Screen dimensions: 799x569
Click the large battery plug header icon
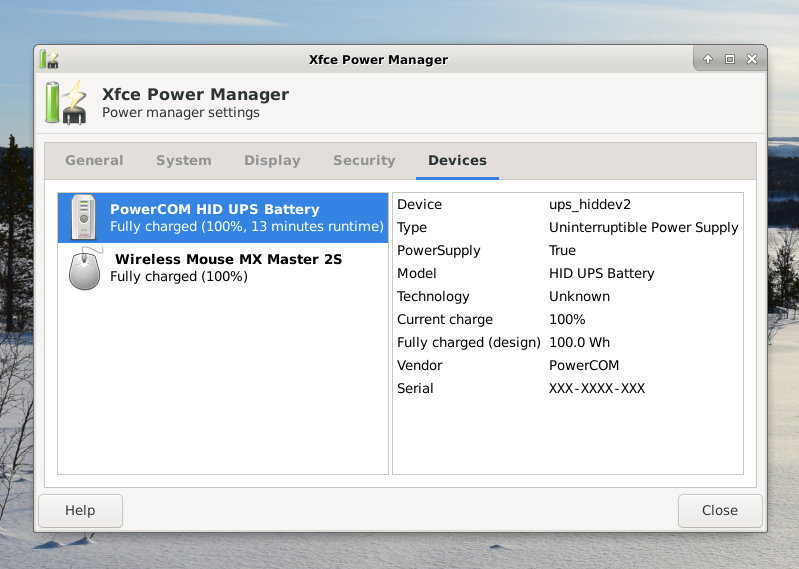point(66,102)
